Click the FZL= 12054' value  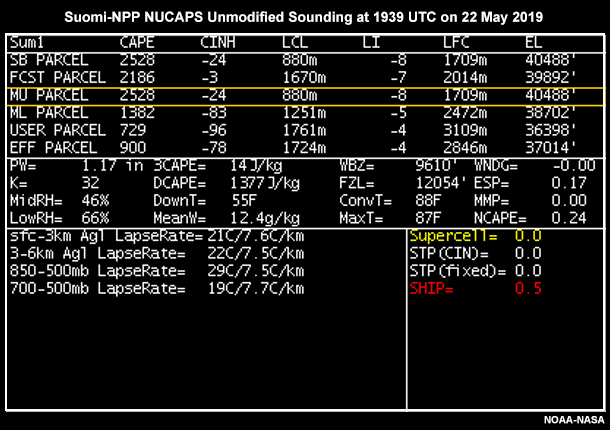click(441, 183)
